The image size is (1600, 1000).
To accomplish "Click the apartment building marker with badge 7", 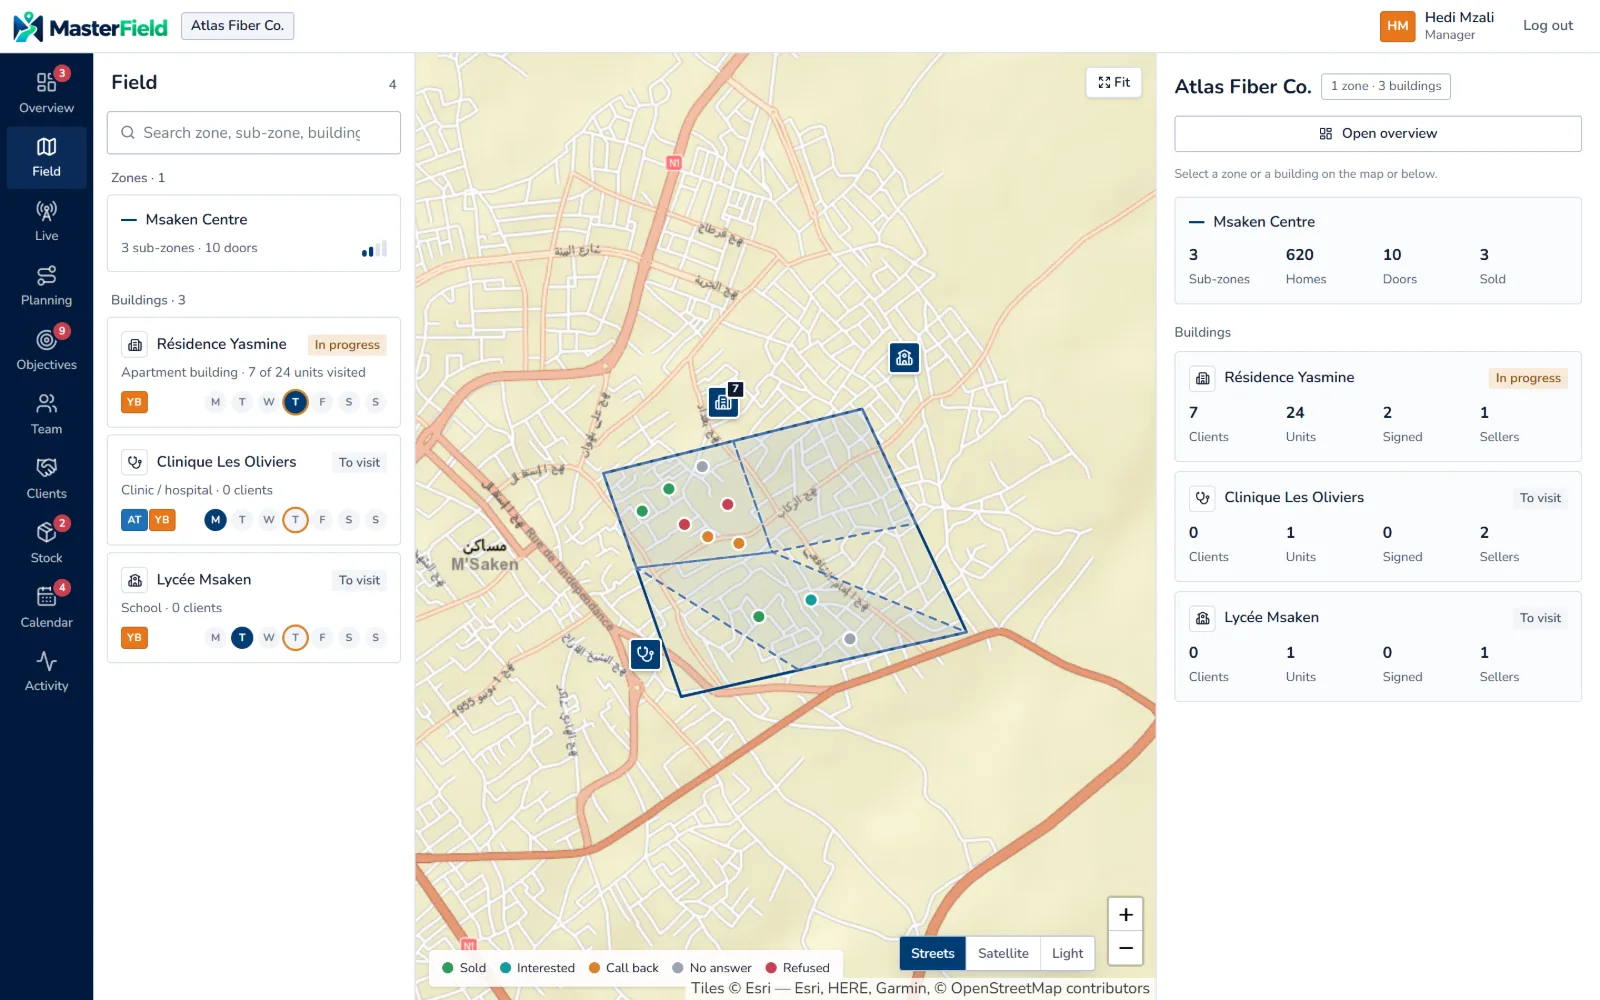I will click(x=724, y=401).
